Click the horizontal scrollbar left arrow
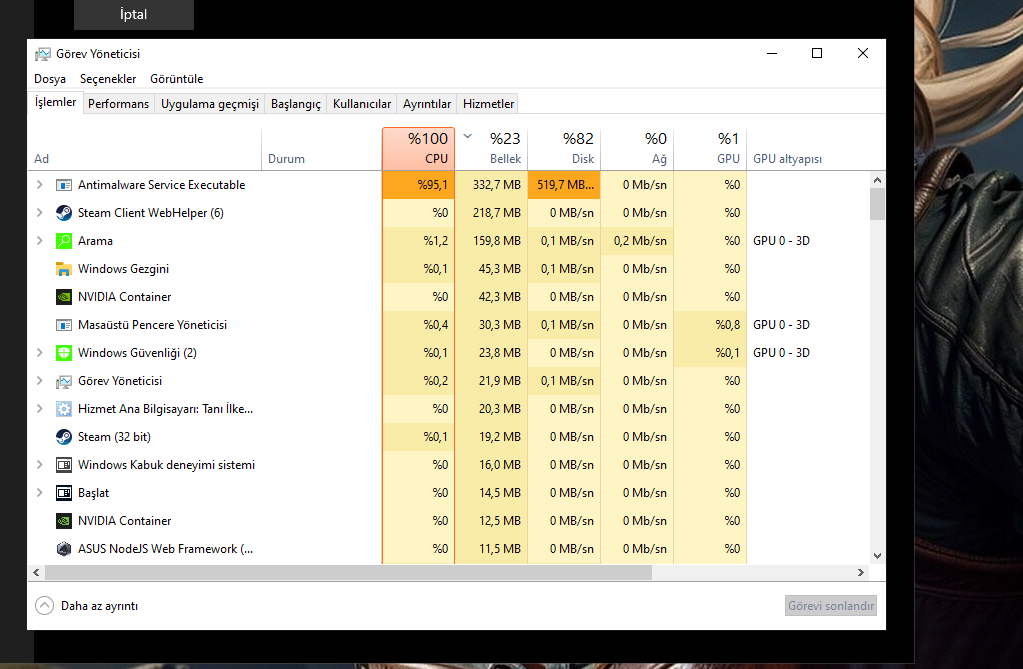Image resolution: width=1023 pixels, height=669 pixels. click(37, 572)
